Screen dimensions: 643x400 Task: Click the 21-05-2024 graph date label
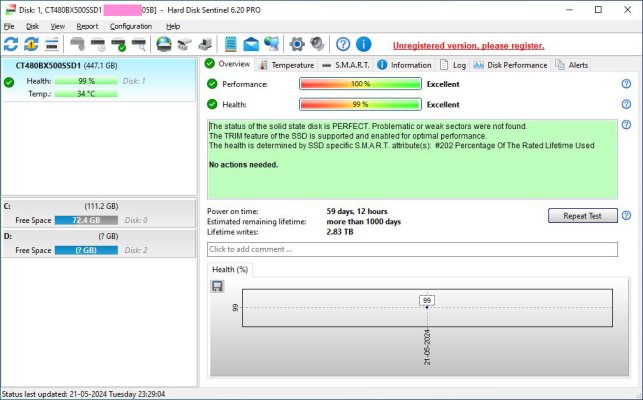pyautogui.click(x=427, y=347)
